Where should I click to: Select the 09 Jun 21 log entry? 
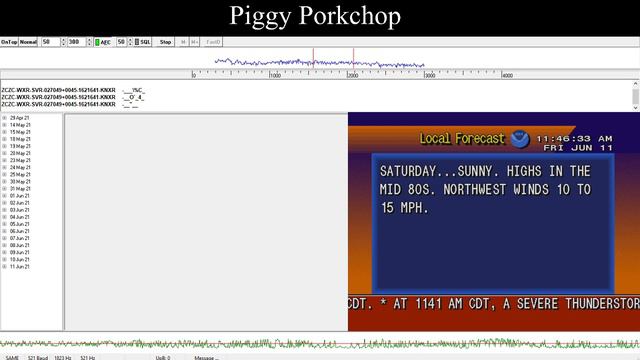[20, 252]
